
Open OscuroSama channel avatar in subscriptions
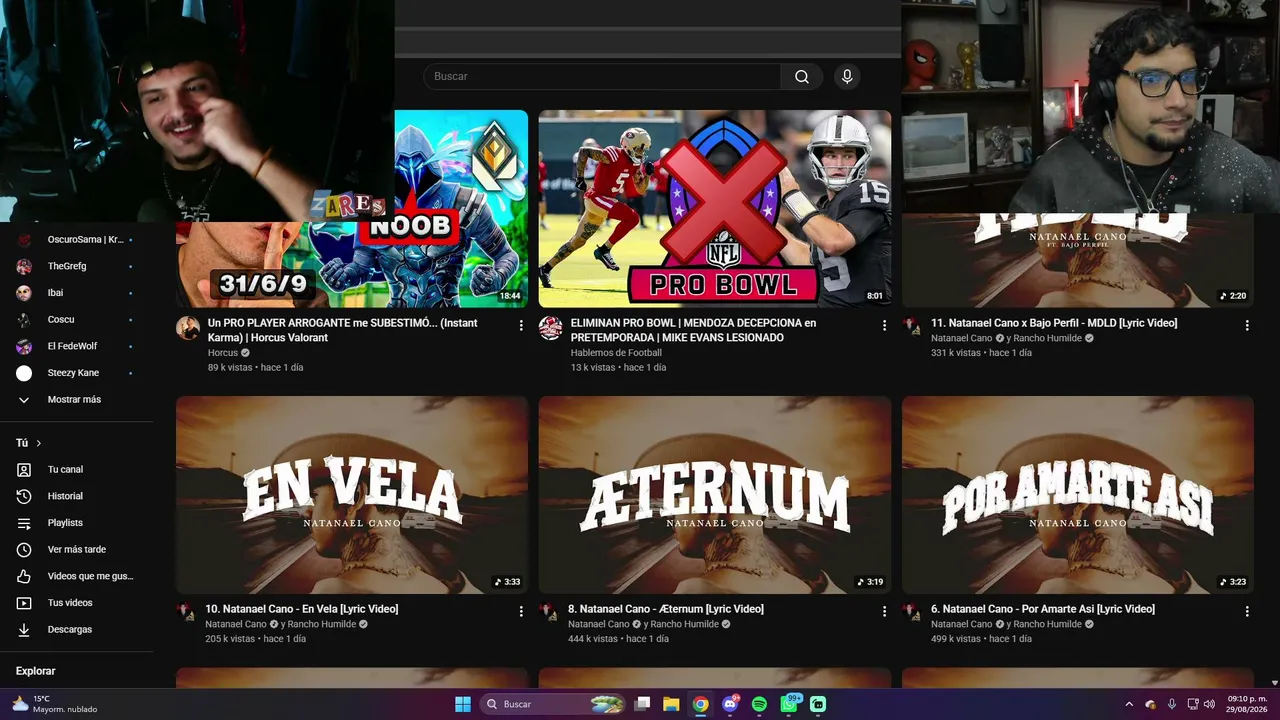point(24,240)
